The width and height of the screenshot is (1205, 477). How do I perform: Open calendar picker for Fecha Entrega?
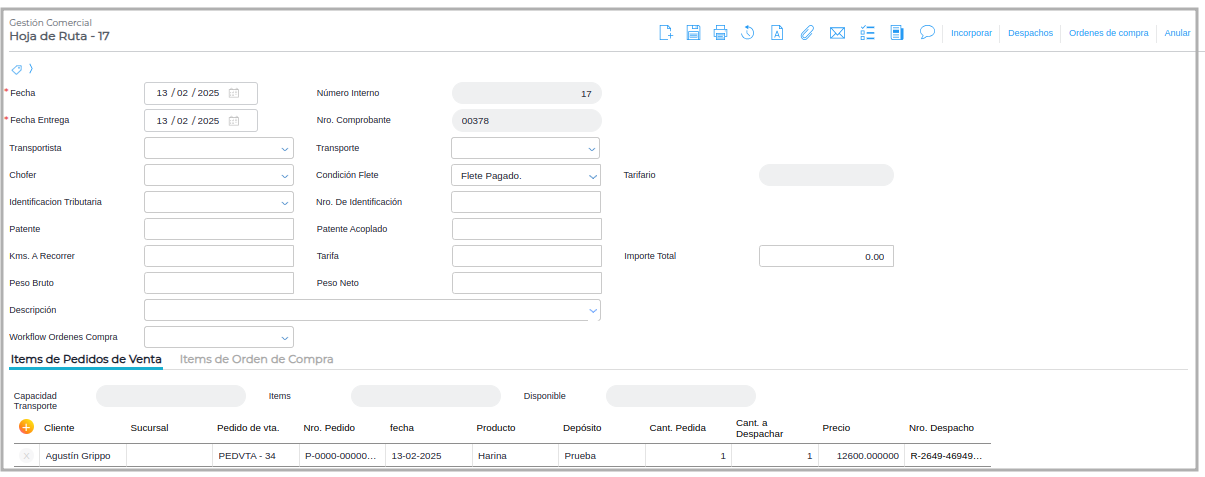pyautogui.click(x=234, y=121)
